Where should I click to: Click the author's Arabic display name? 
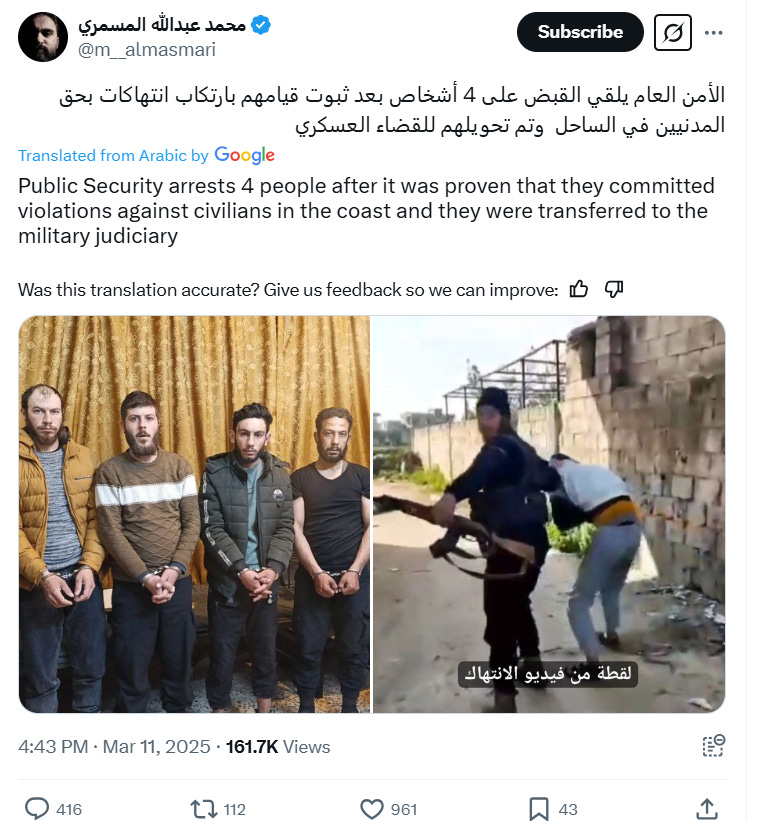tap(162, 25)
